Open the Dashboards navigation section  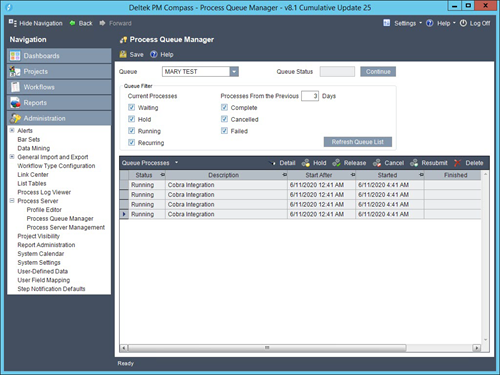(59, 56)
